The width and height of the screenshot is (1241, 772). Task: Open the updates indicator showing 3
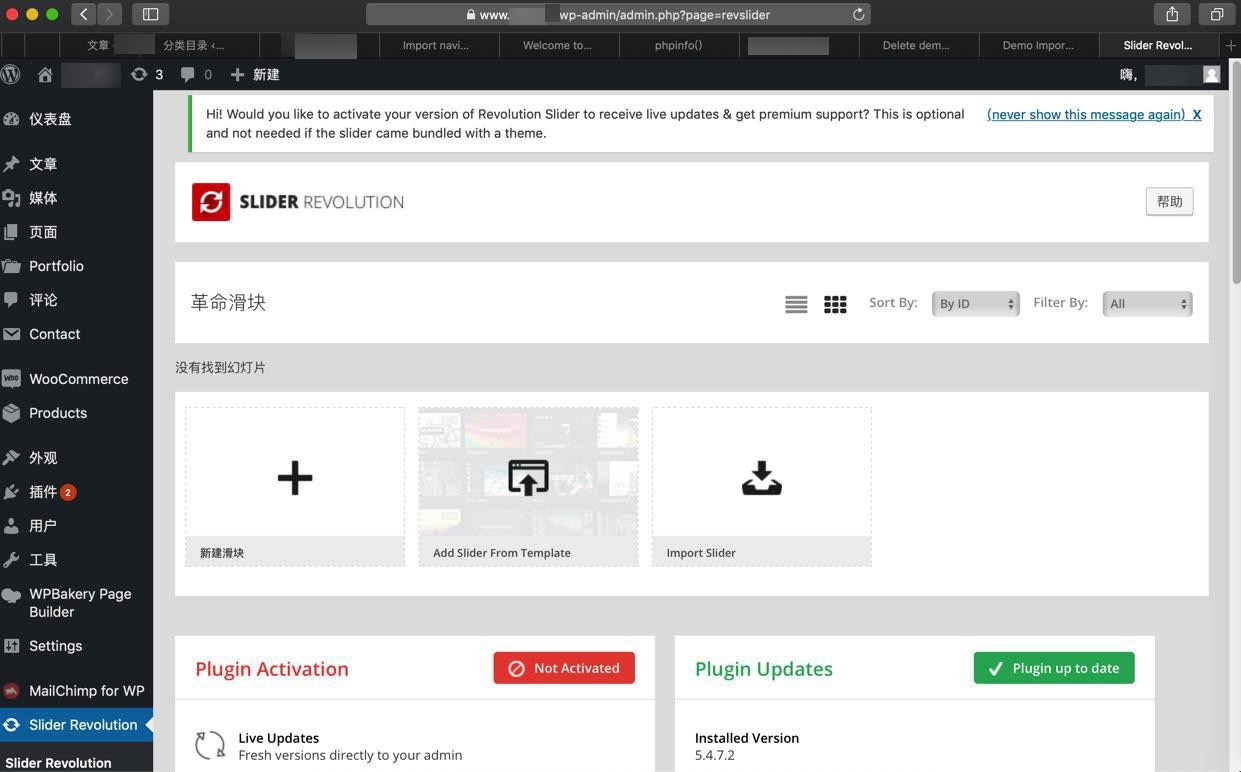pos(147,74)
